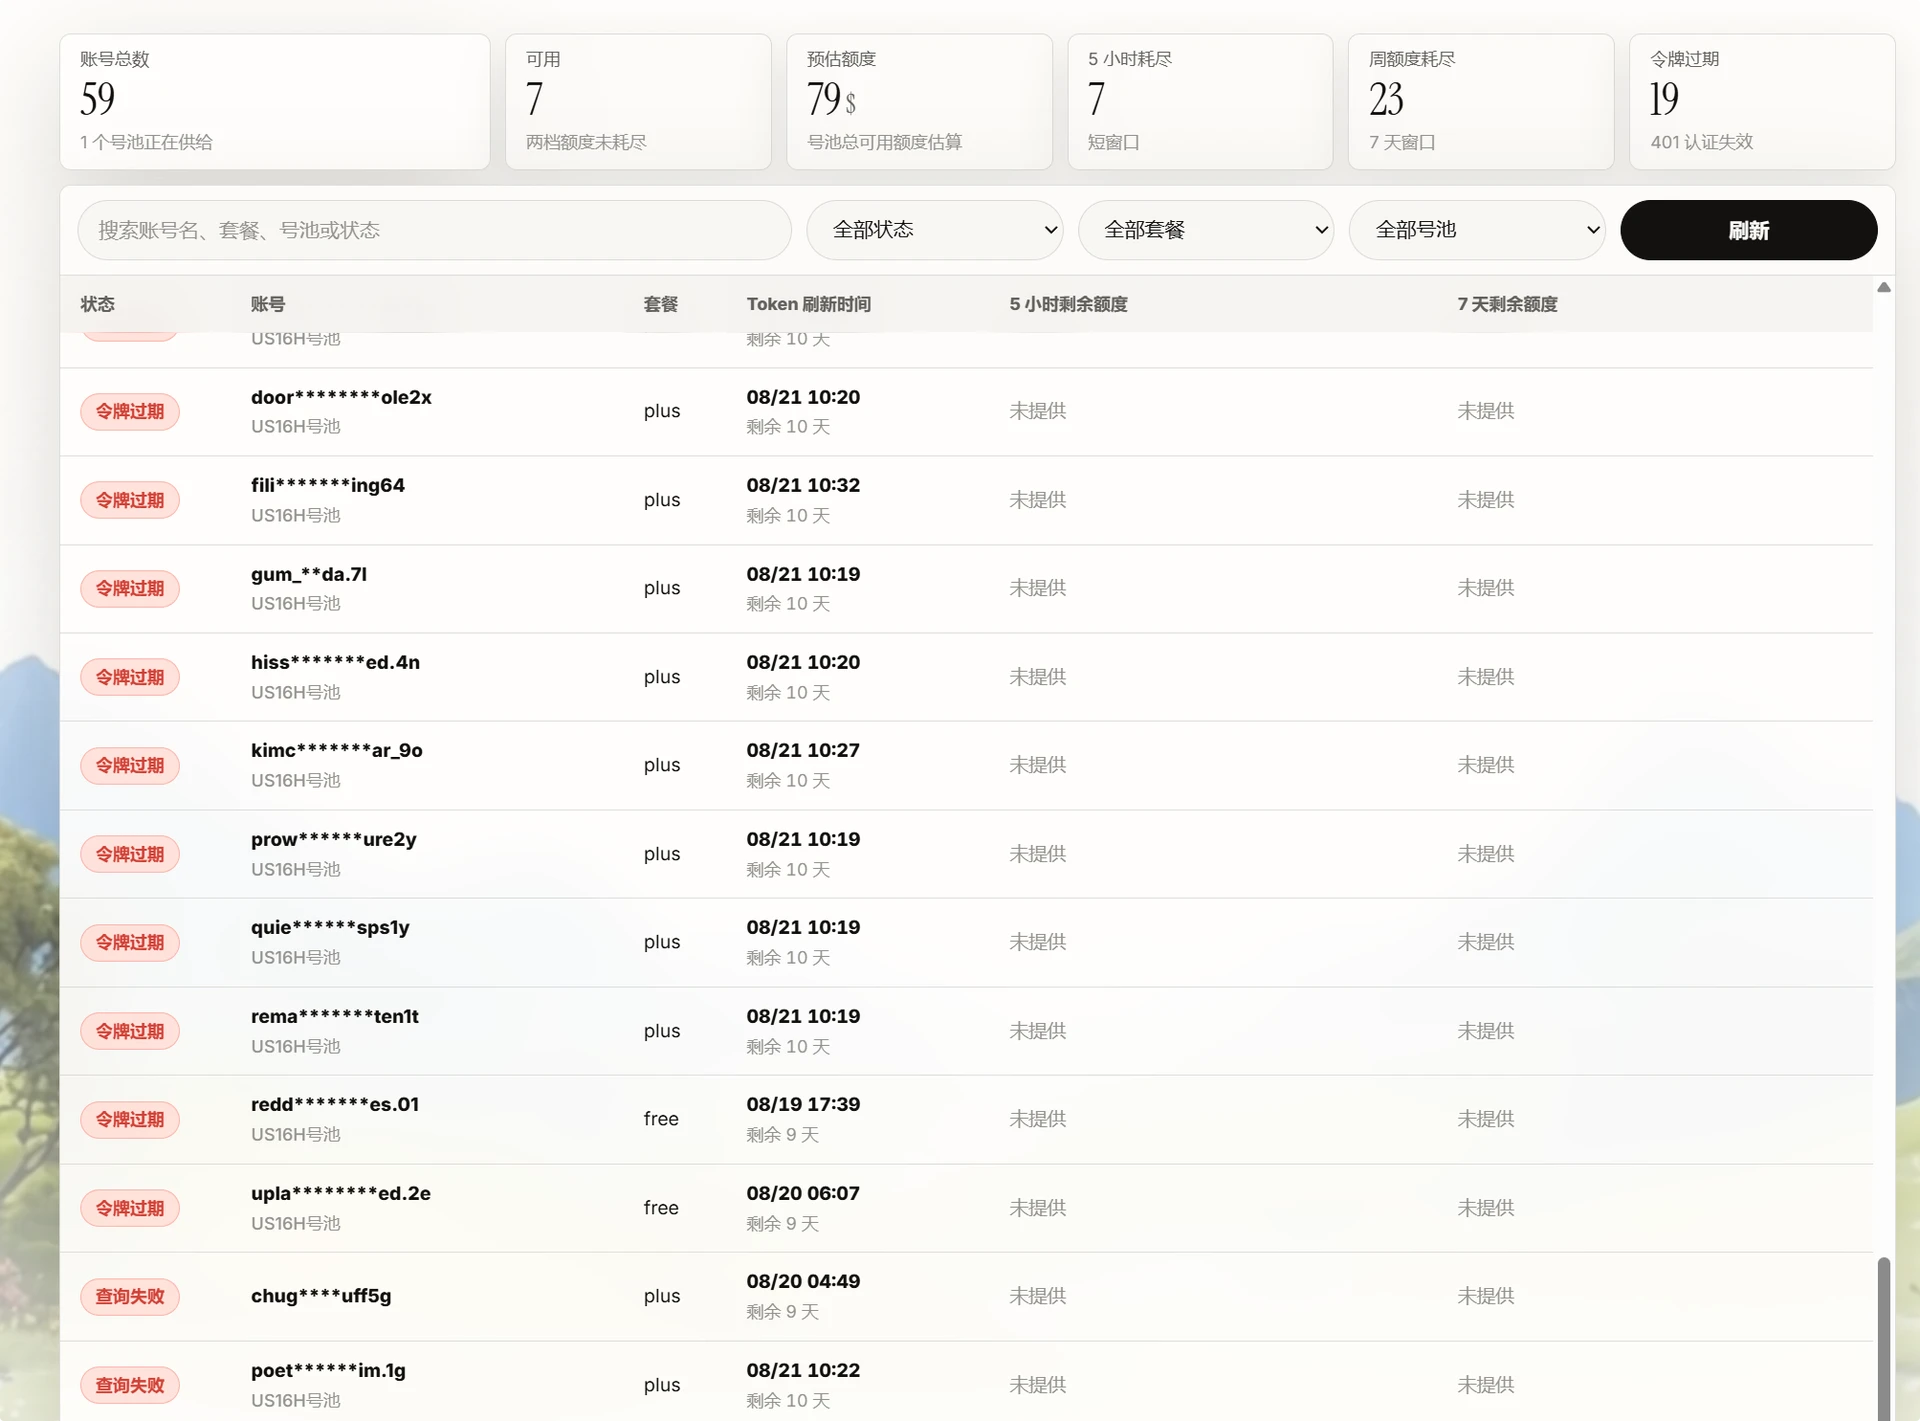The width and height of the screenshot is (1920, 1421).
Task: Click refresh time 08/21 10:22
Action: click(803, 1370)
